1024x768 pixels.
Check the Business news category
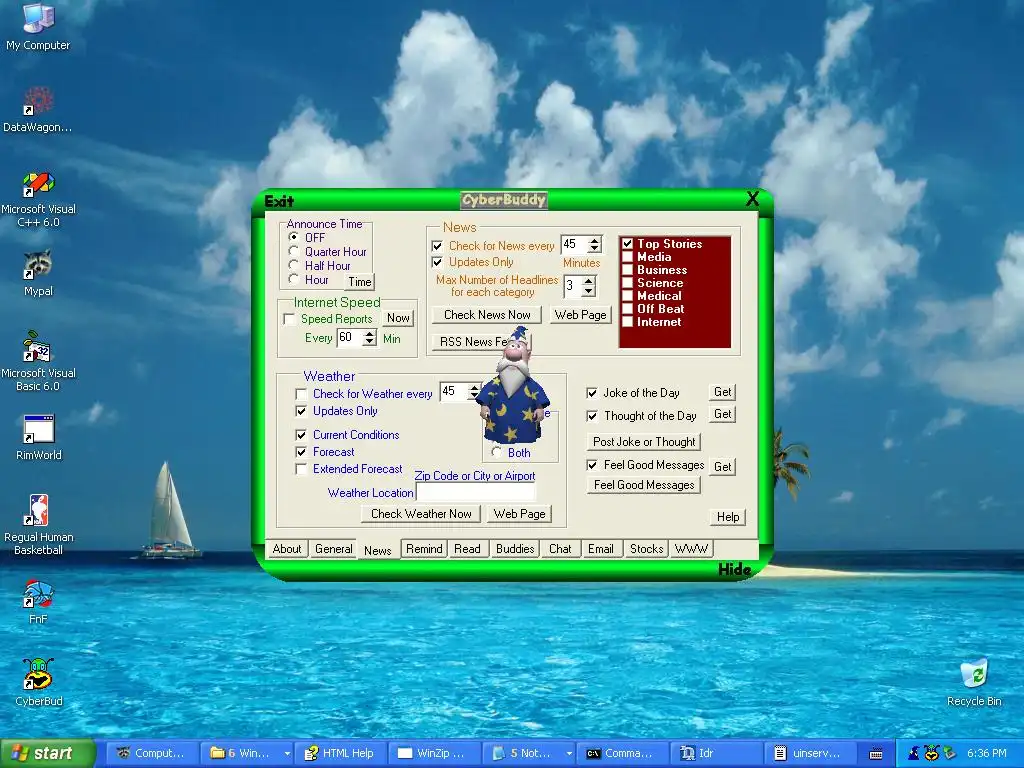coord(628,270)
